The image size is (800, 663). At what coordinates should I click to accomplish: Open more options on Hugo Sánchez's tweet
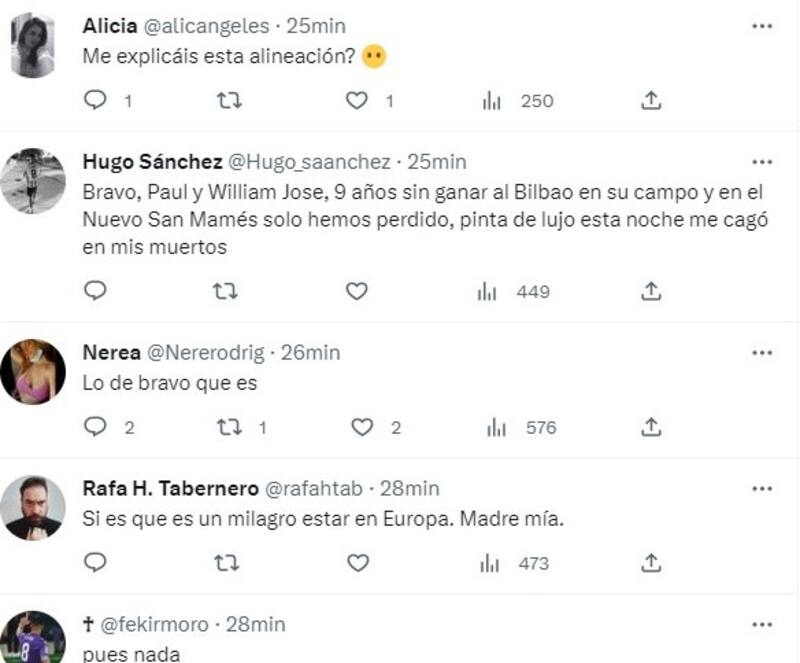pyautogui.click(x=762, y=162)
